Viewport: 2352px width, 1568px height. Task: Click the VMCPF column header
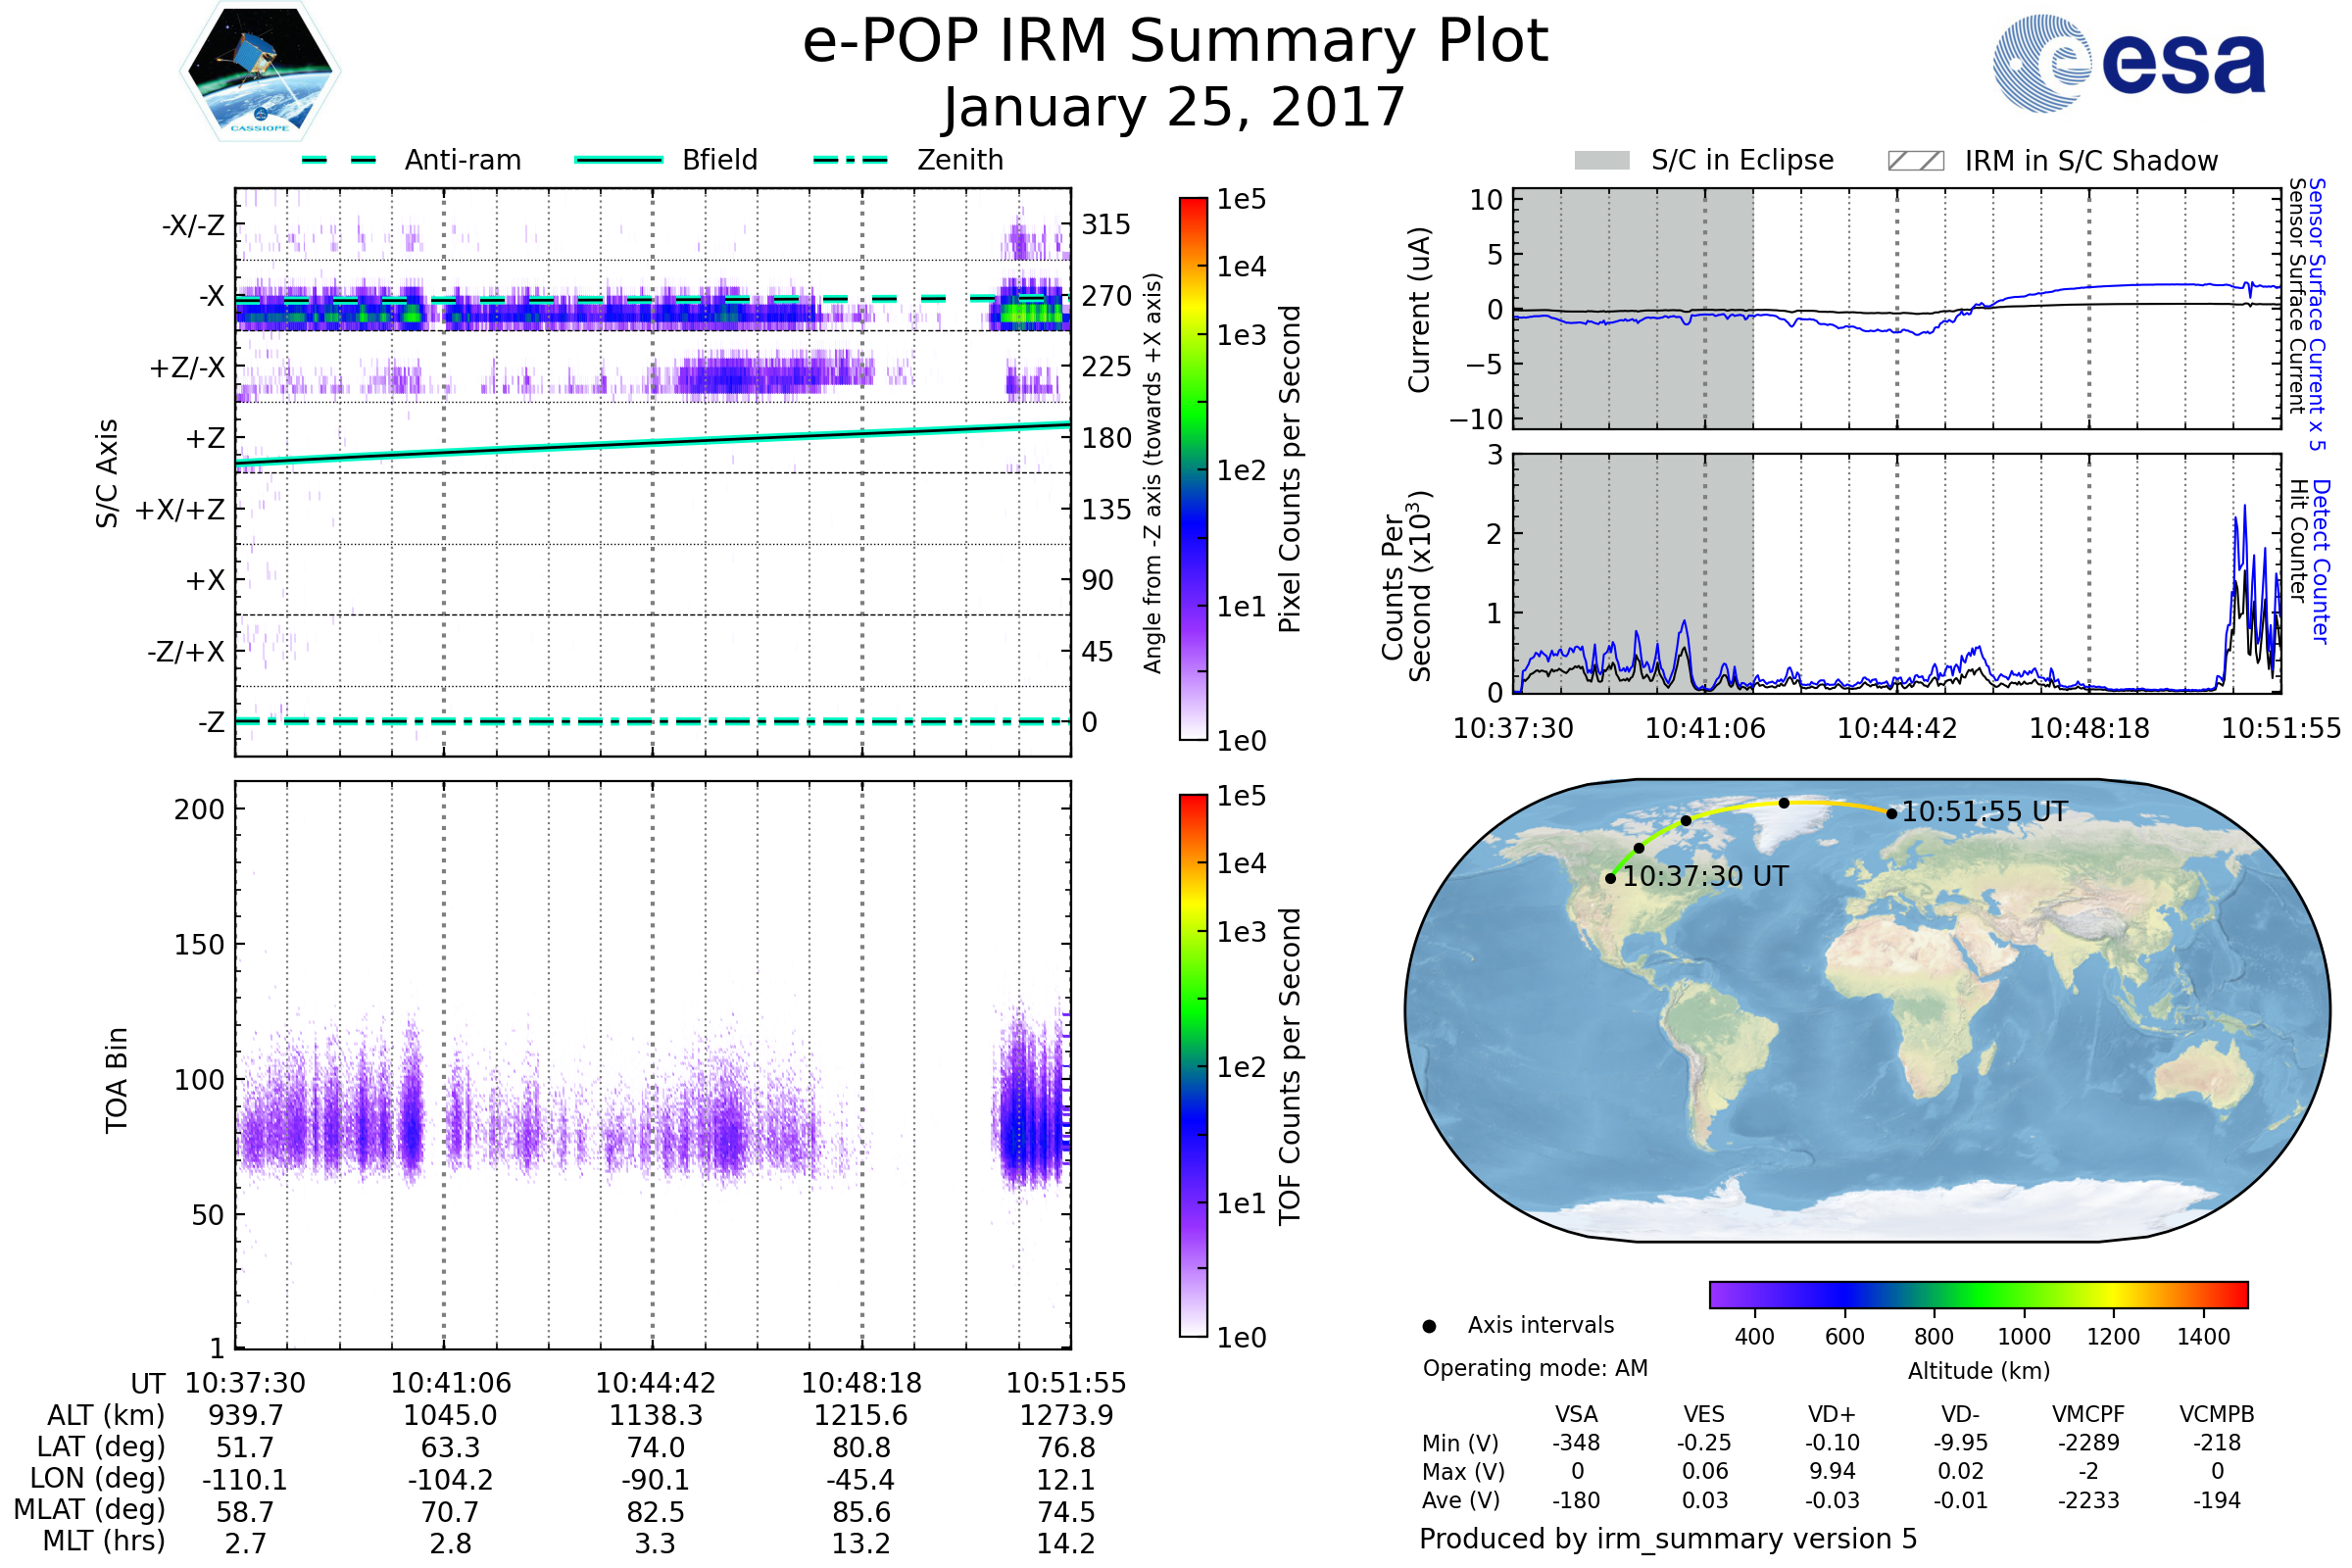point(2088,1414)
